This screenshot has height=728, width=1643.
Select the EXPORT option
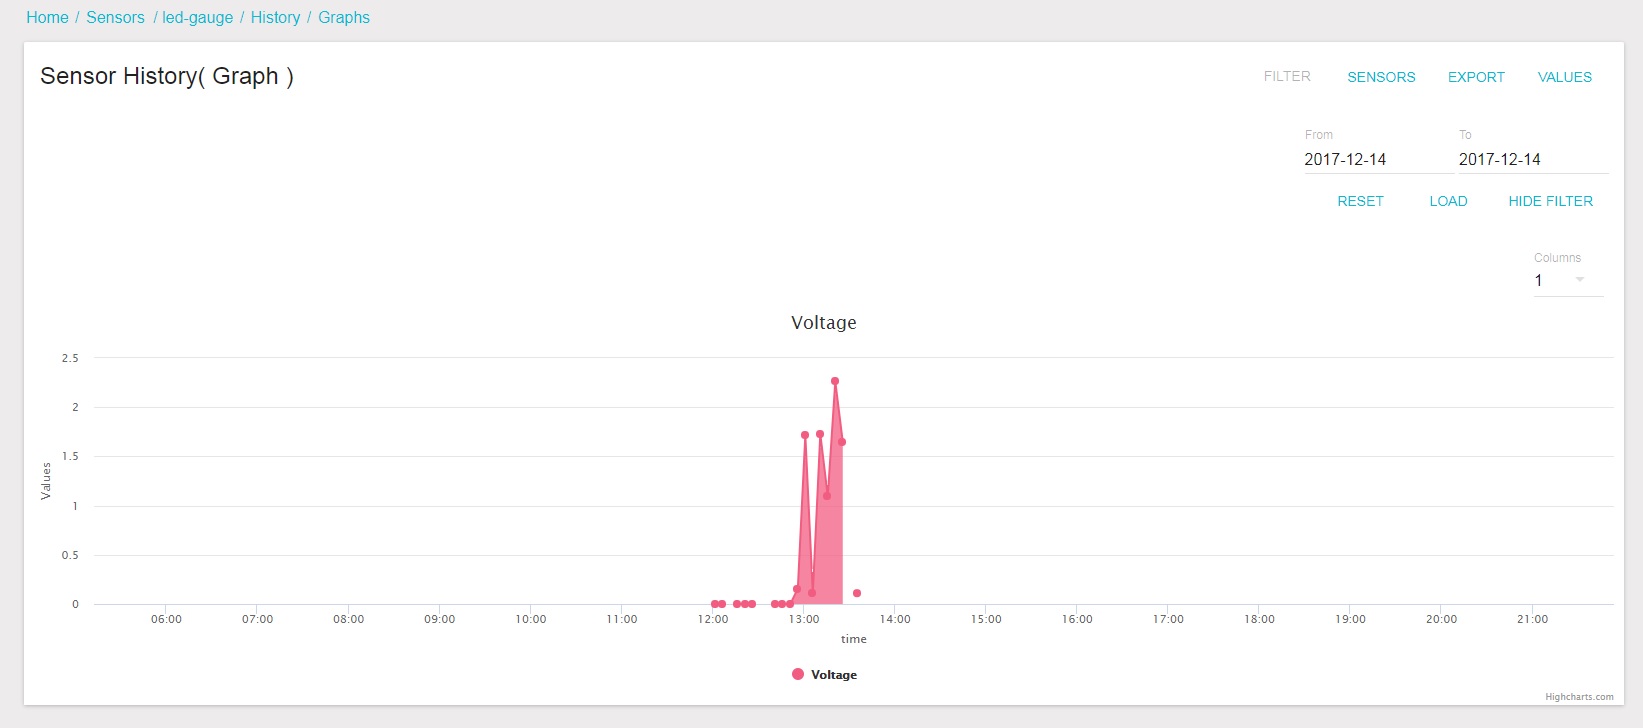[1476, 77]
